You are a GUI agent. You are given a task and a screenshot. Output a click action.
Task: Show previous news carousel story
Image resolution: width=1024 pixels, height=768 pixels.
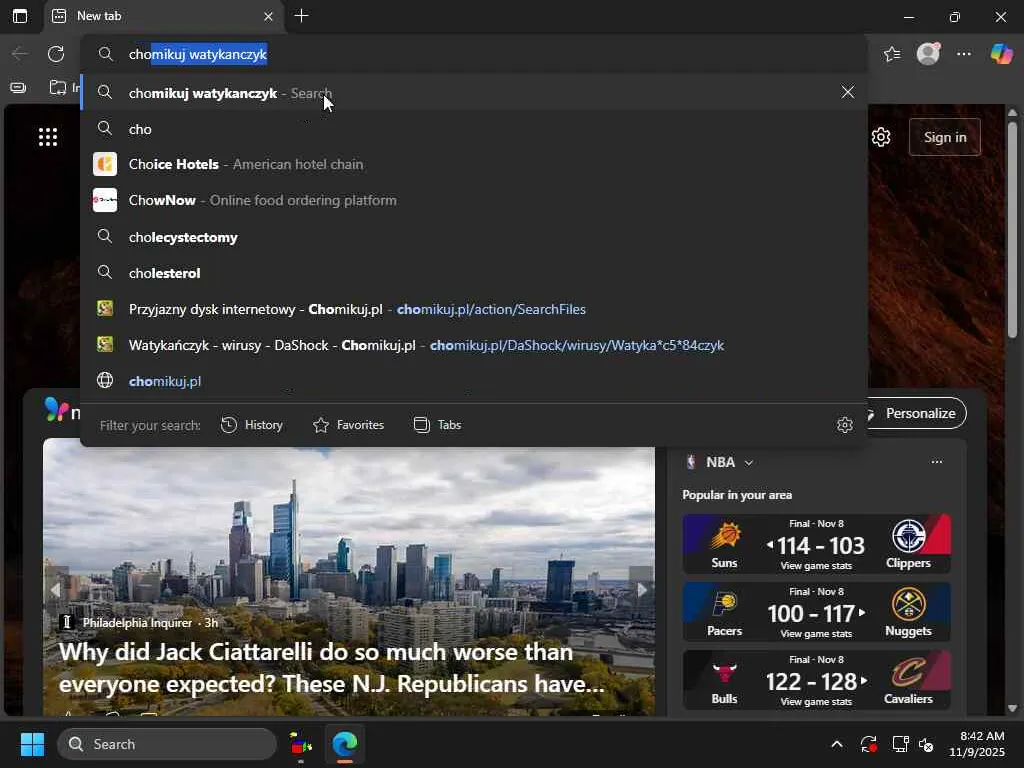click(56, 589)
